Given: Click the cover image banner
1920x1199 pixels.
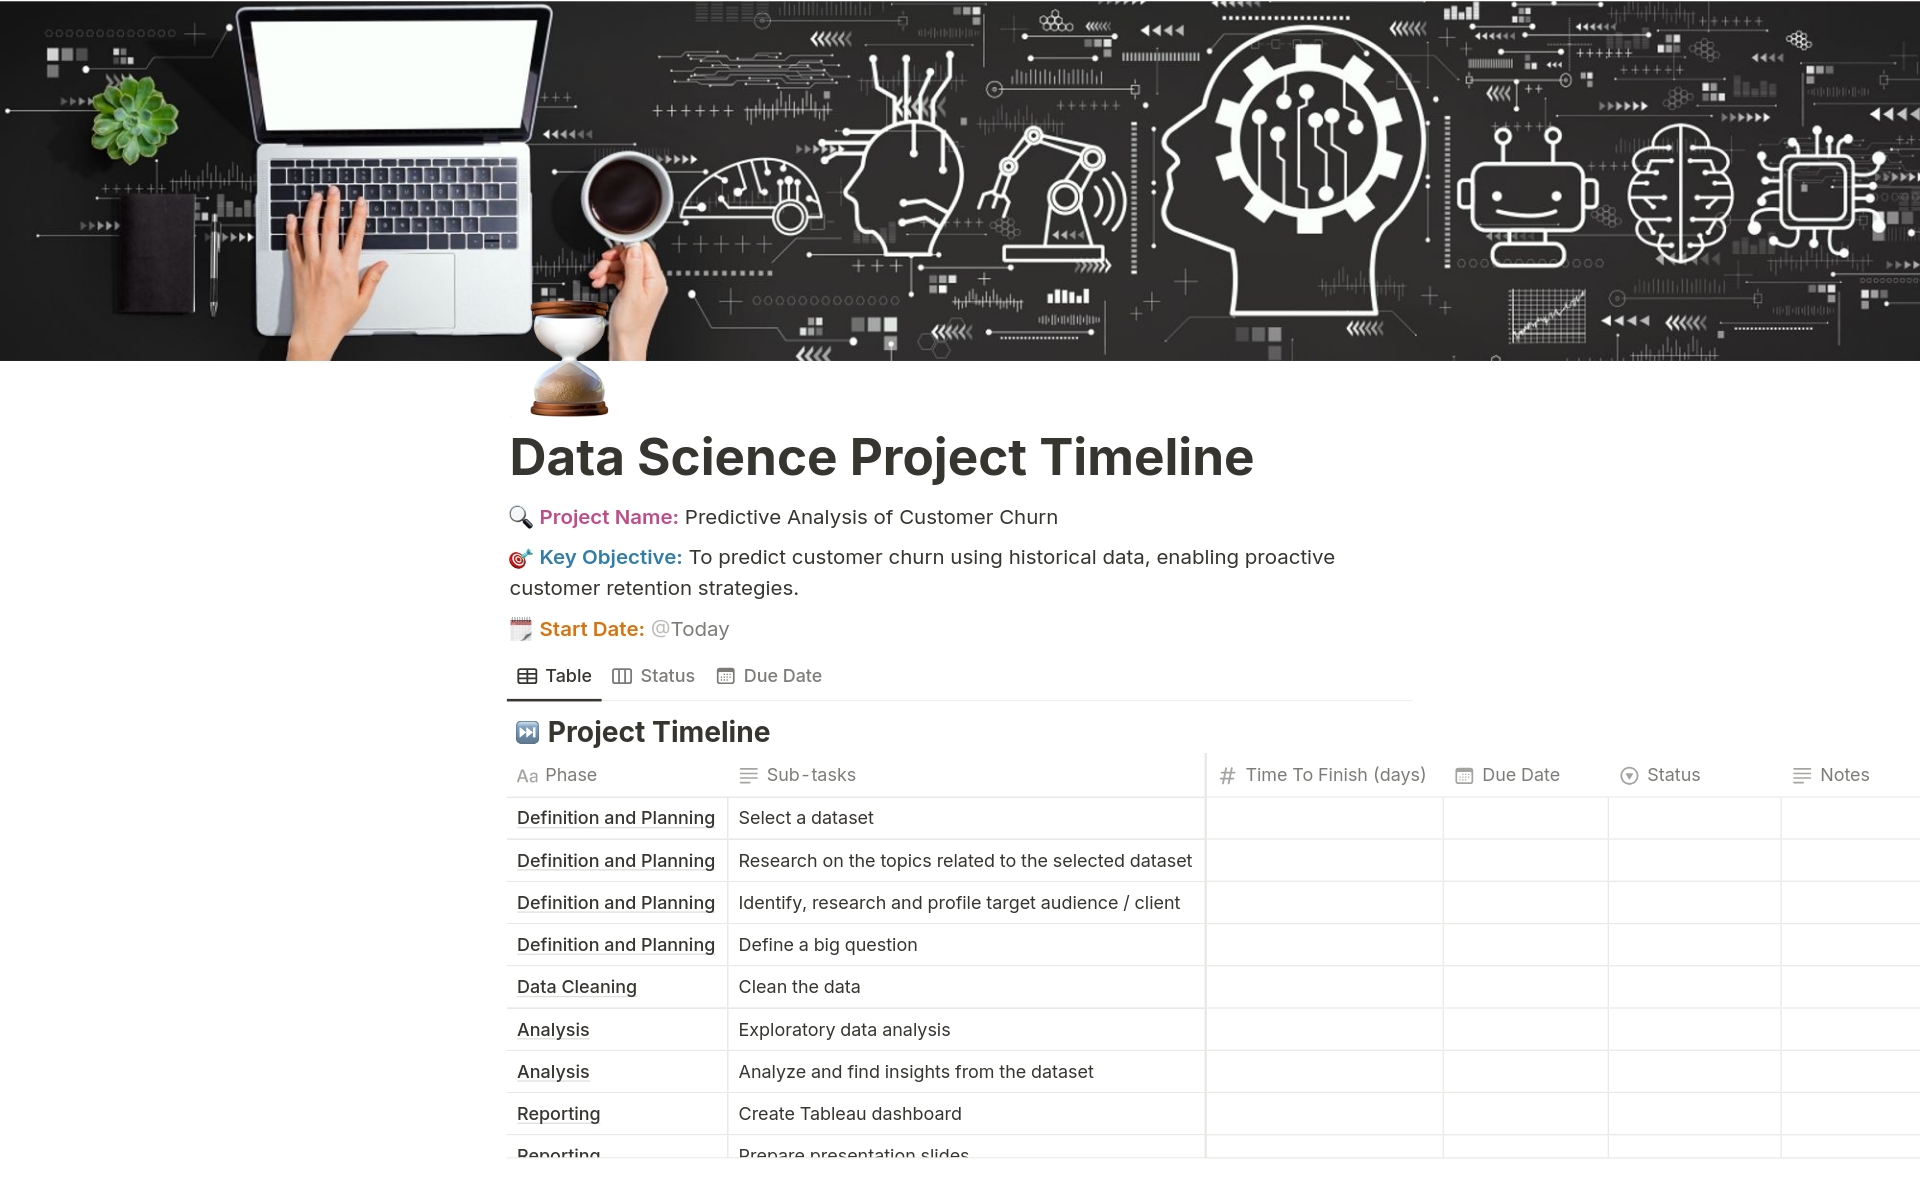Looking at the screenshot, I should tap(960, 180).
